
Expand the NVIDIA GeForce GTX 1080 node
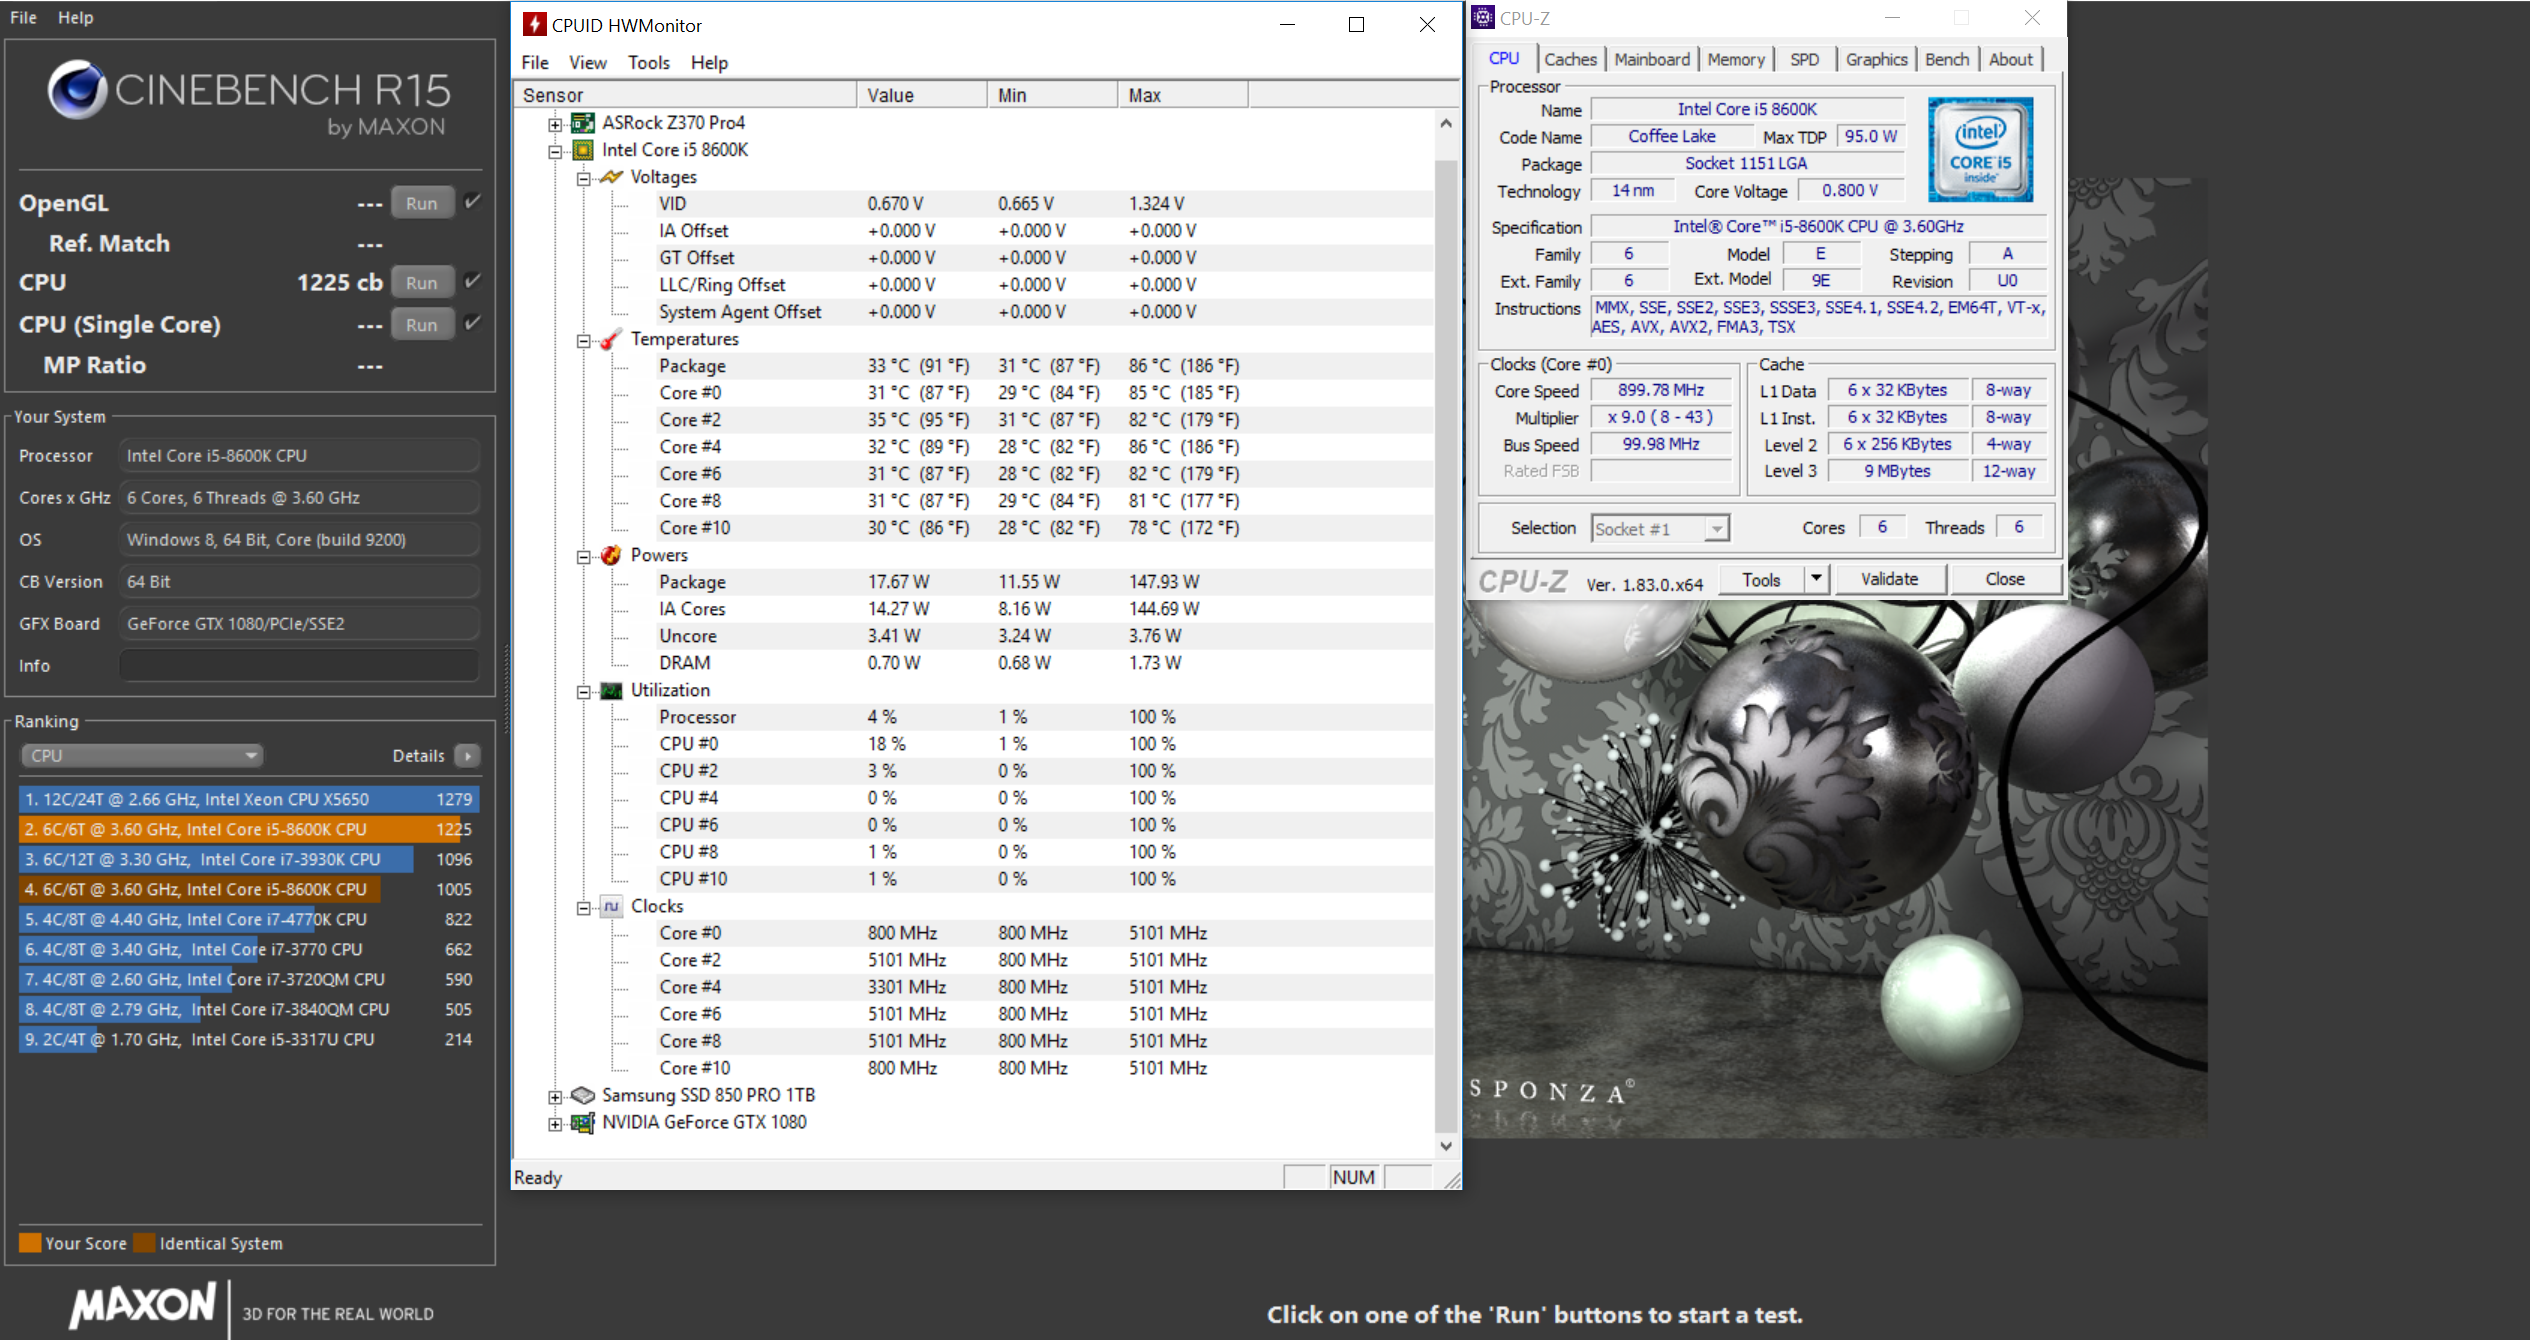point(555,1123)
